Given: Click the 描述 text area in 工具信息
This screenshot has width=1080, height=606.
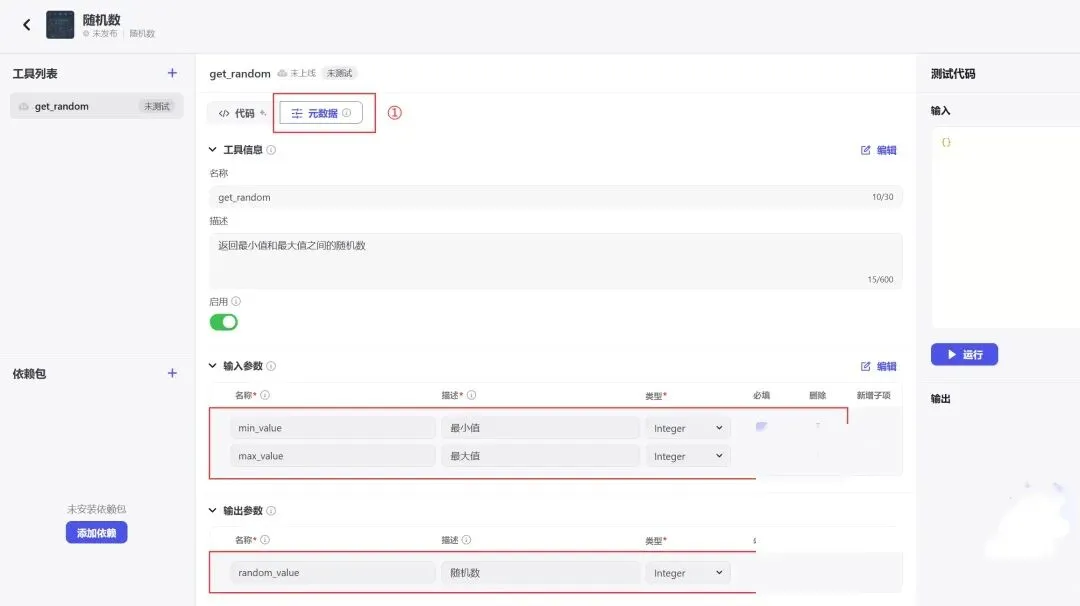Looking at the screenshot, I should coord(555,261).
